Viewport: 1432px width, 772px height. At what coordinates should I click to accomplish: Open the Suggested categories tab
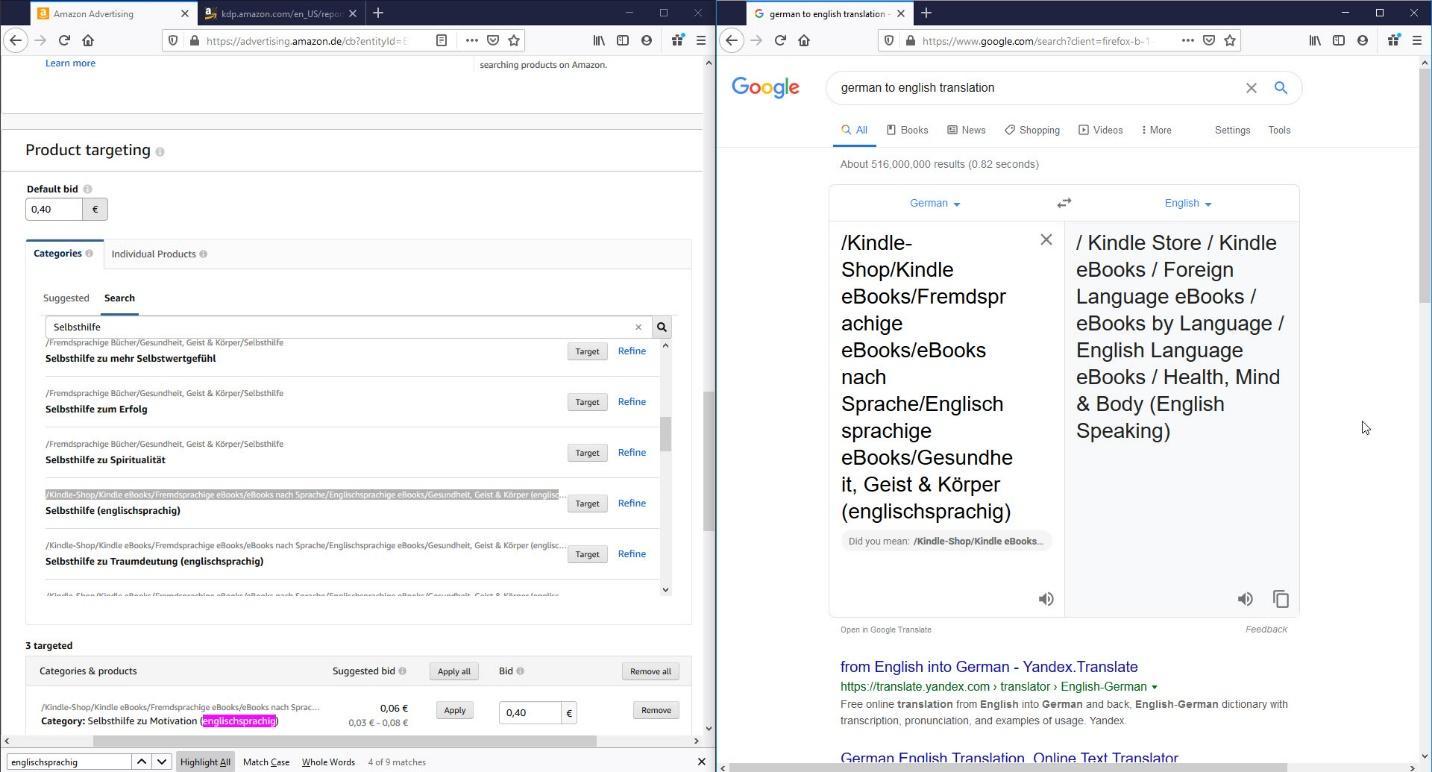[66, 298]
